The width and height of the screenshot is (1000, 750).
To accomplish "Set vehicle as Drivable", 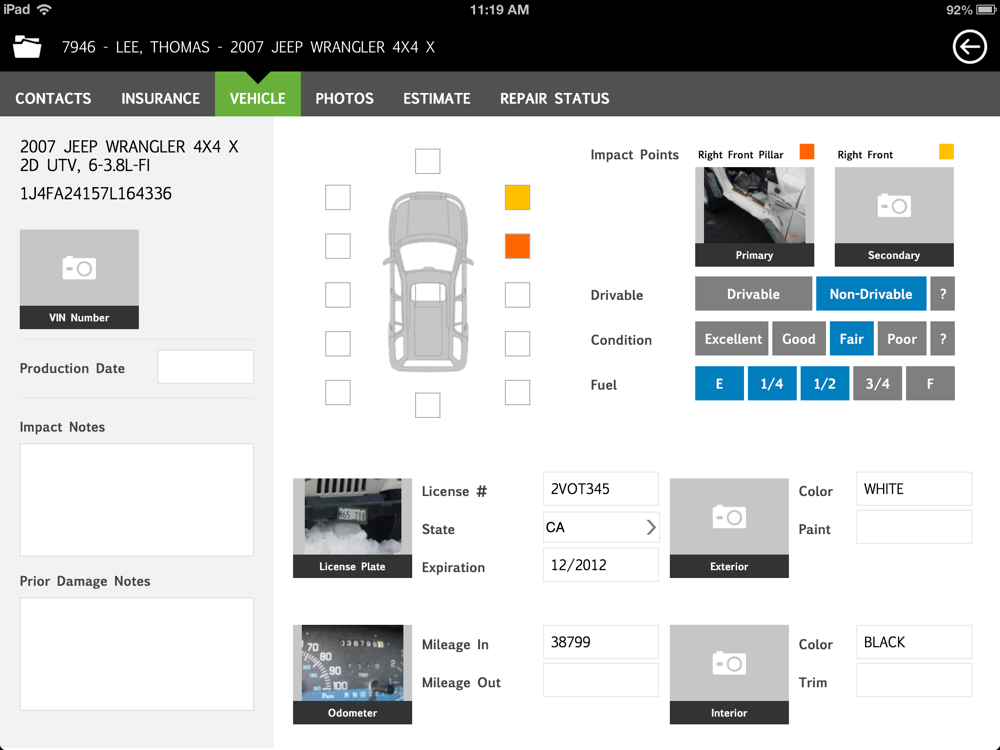I will pyautogui.click(x=753, y=294).
